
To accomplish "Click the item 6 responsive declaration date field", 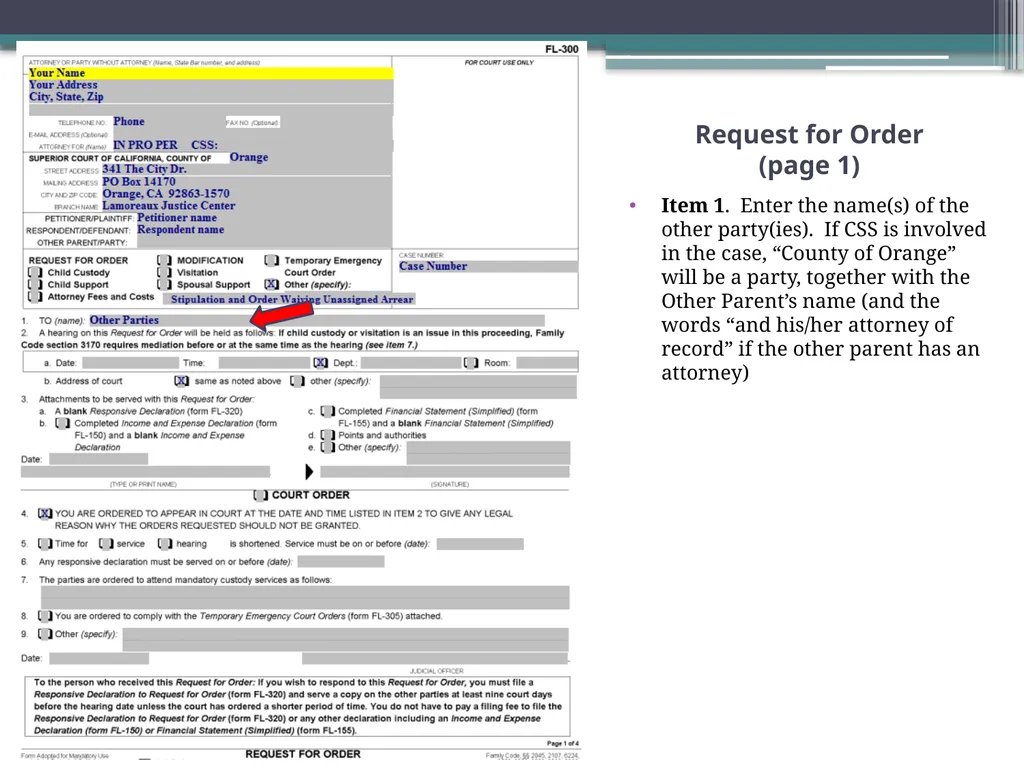I will coord(341,562).
